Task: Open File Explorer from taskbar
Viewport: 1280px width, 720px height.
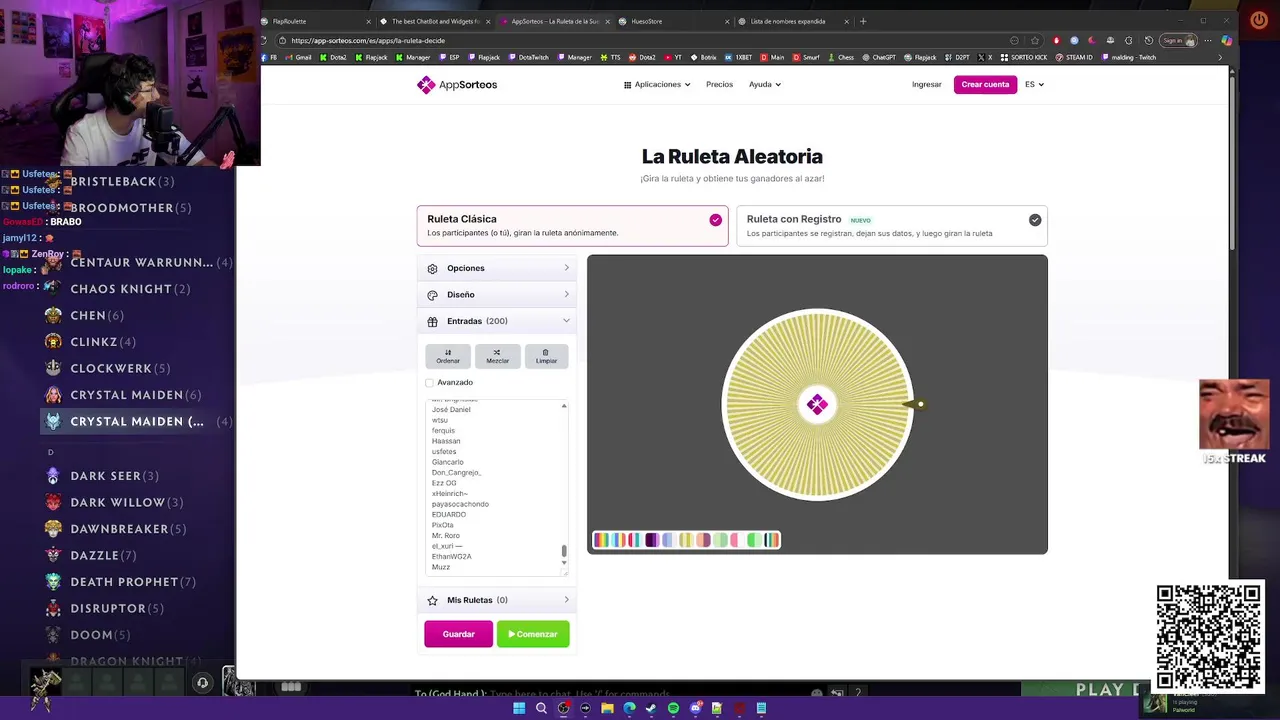Action: (607, 708)
